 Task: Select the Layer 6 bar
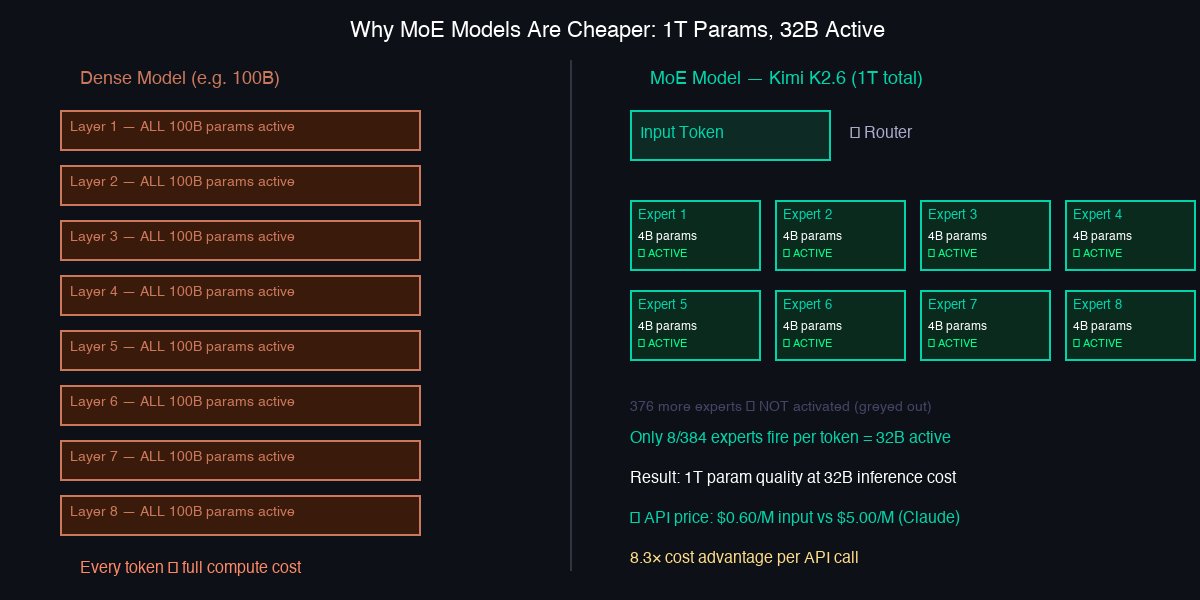click(x=240, y=405)
